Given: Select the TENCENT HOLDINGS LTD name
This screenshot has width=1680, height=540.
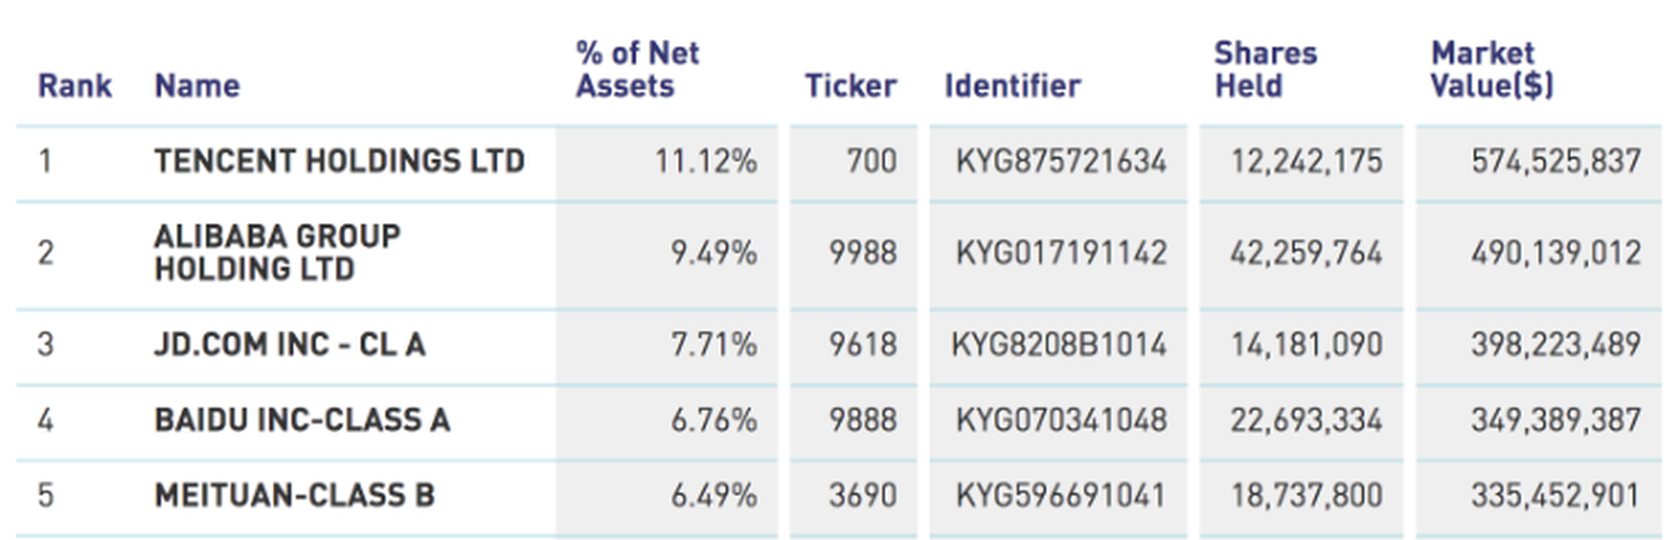Looking at the screenshot, I should tap(339, 161).
